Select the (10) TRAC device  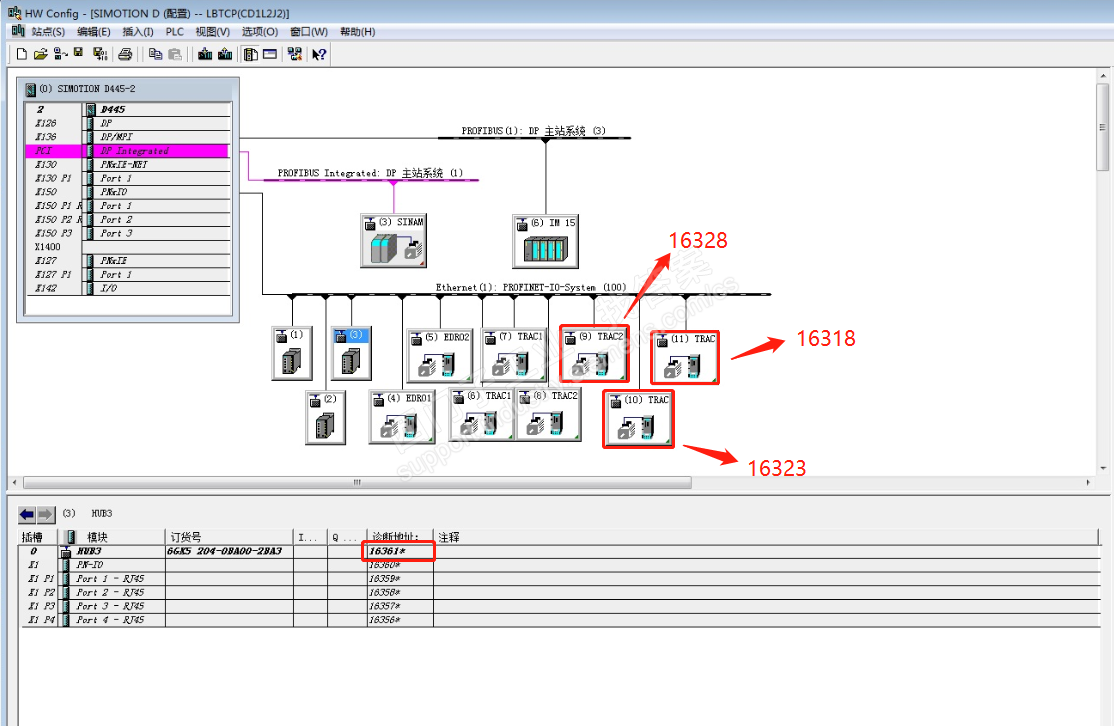(639, 419)
